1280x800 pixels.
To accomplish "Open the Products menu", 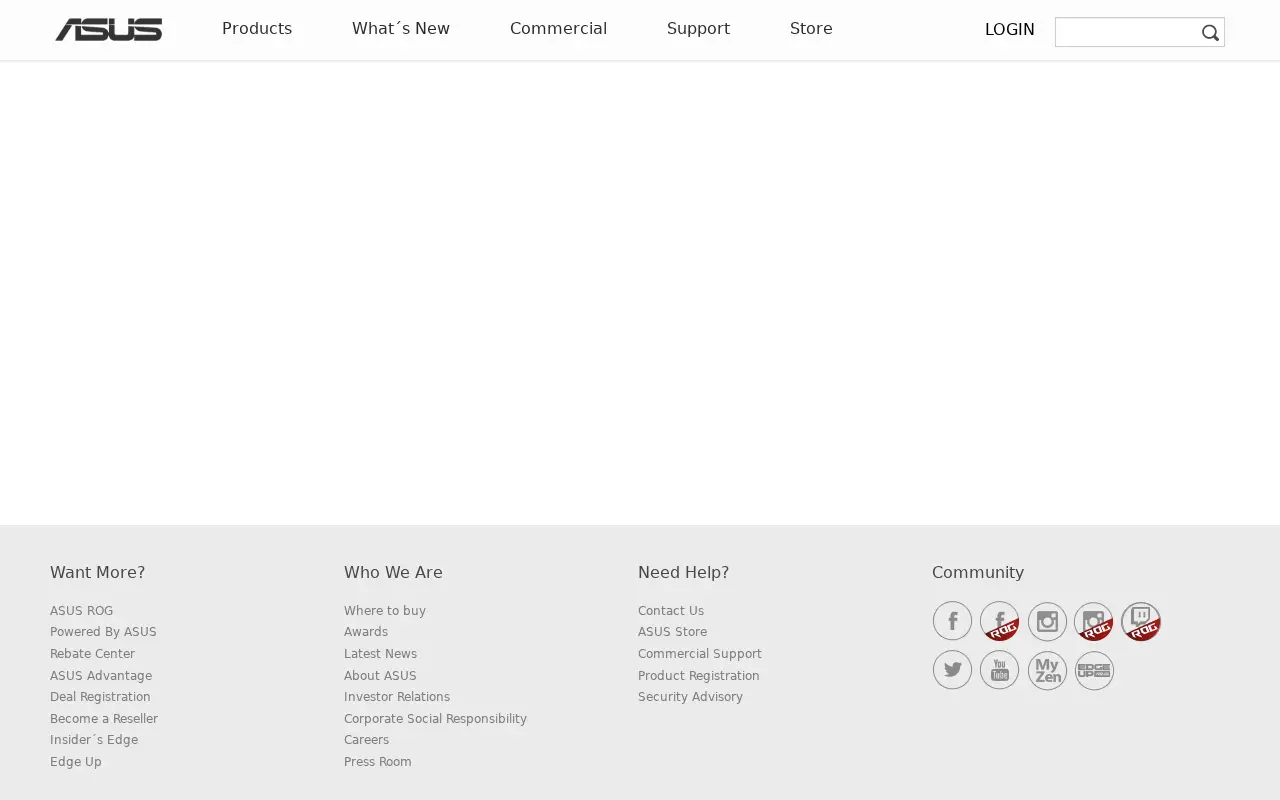I will click(x=257, y=29).
